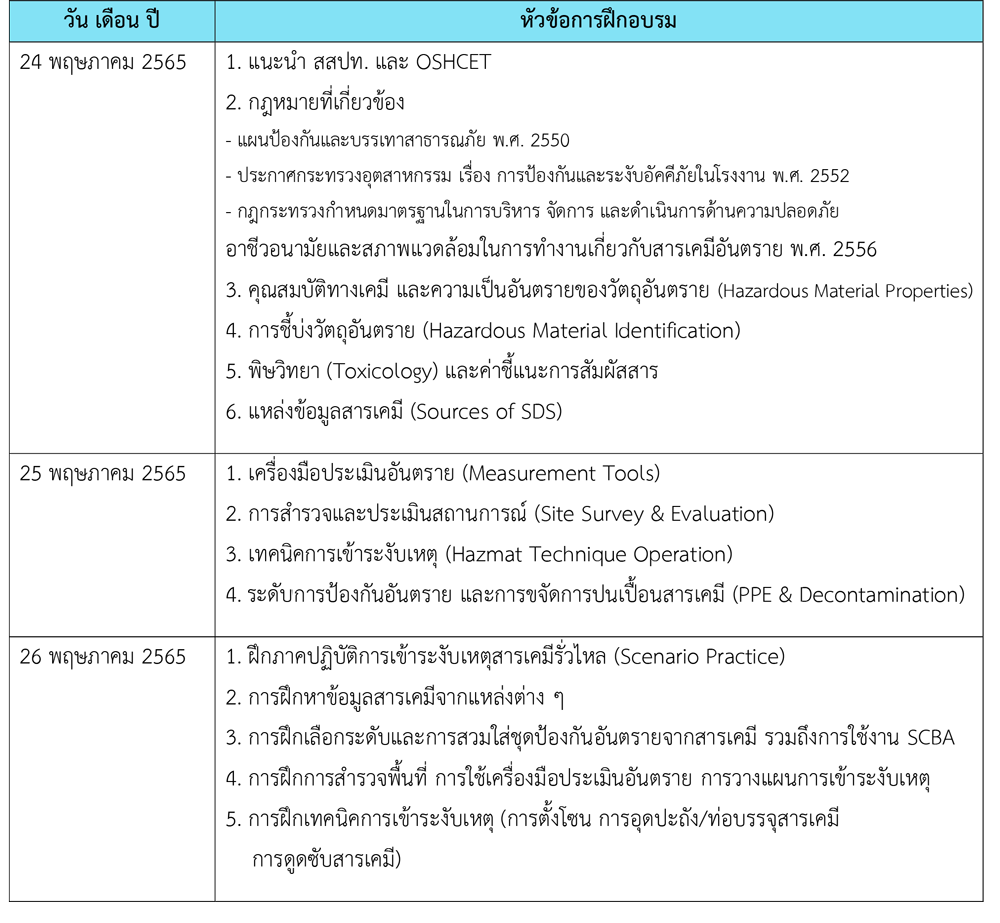Select the "หัวข้อการฝึกอบรม" column header
The height and width of the screenshot is (923, 1000).
598,21
